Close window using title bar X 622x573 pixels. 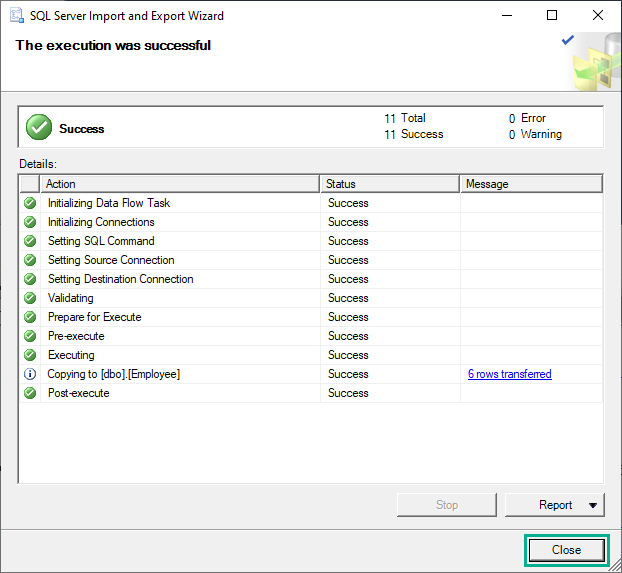point(598,15)
